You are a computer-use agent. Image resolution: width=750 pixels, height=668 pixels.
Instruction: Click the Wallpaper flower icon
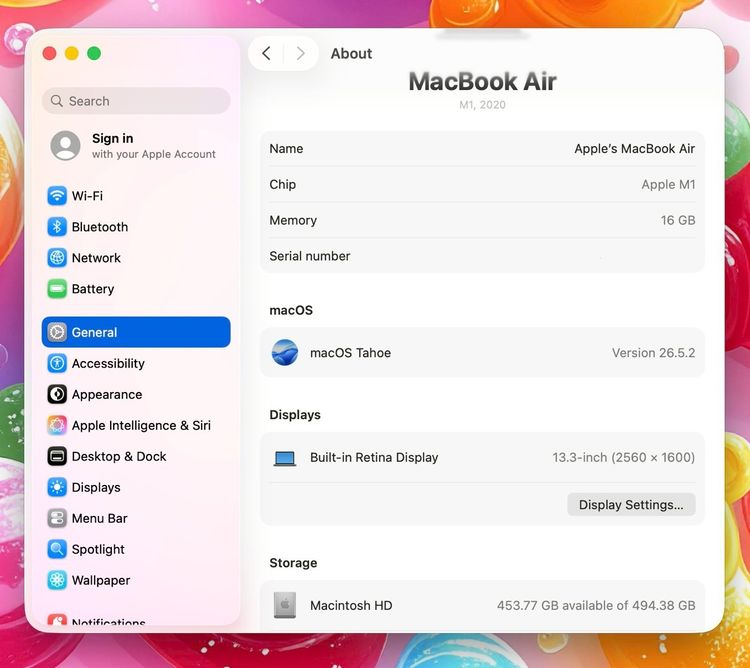[x=57, y=580]
